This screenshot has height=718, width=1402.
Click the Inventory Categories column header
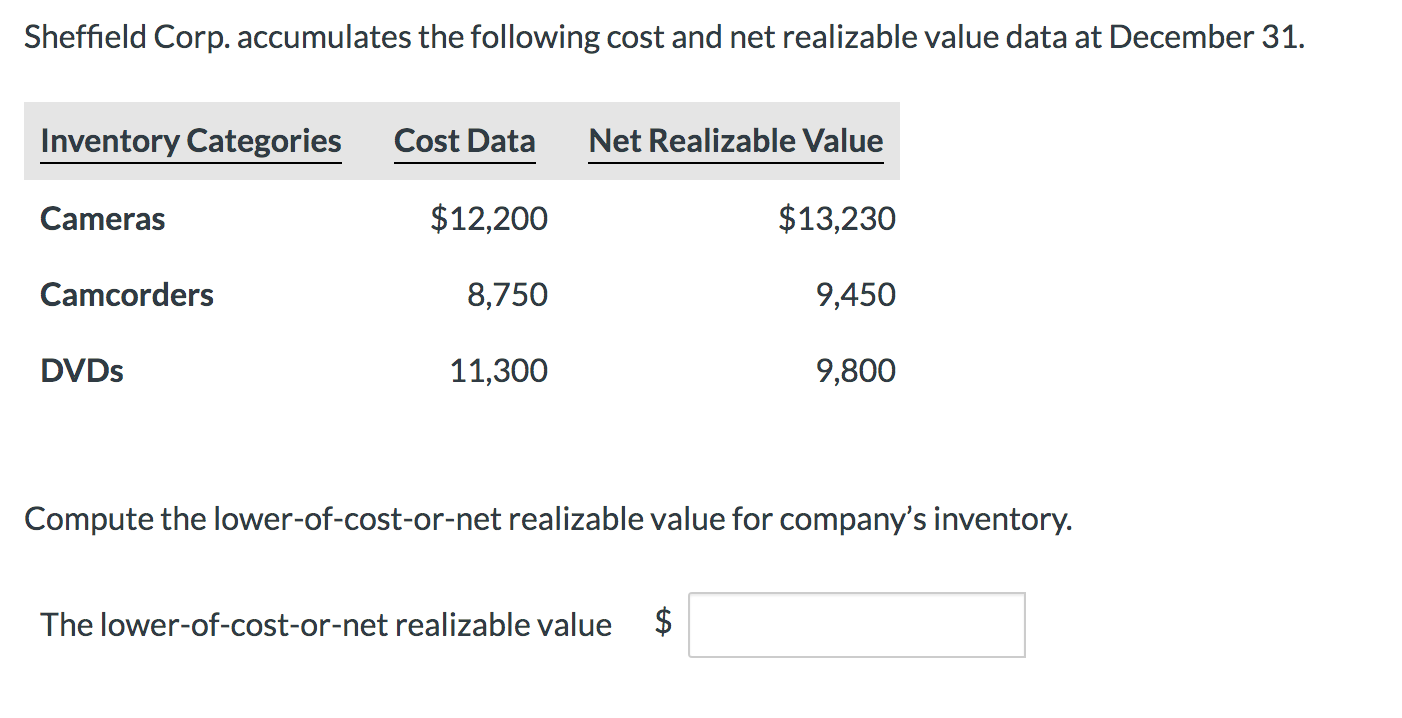tap(191, 141)
